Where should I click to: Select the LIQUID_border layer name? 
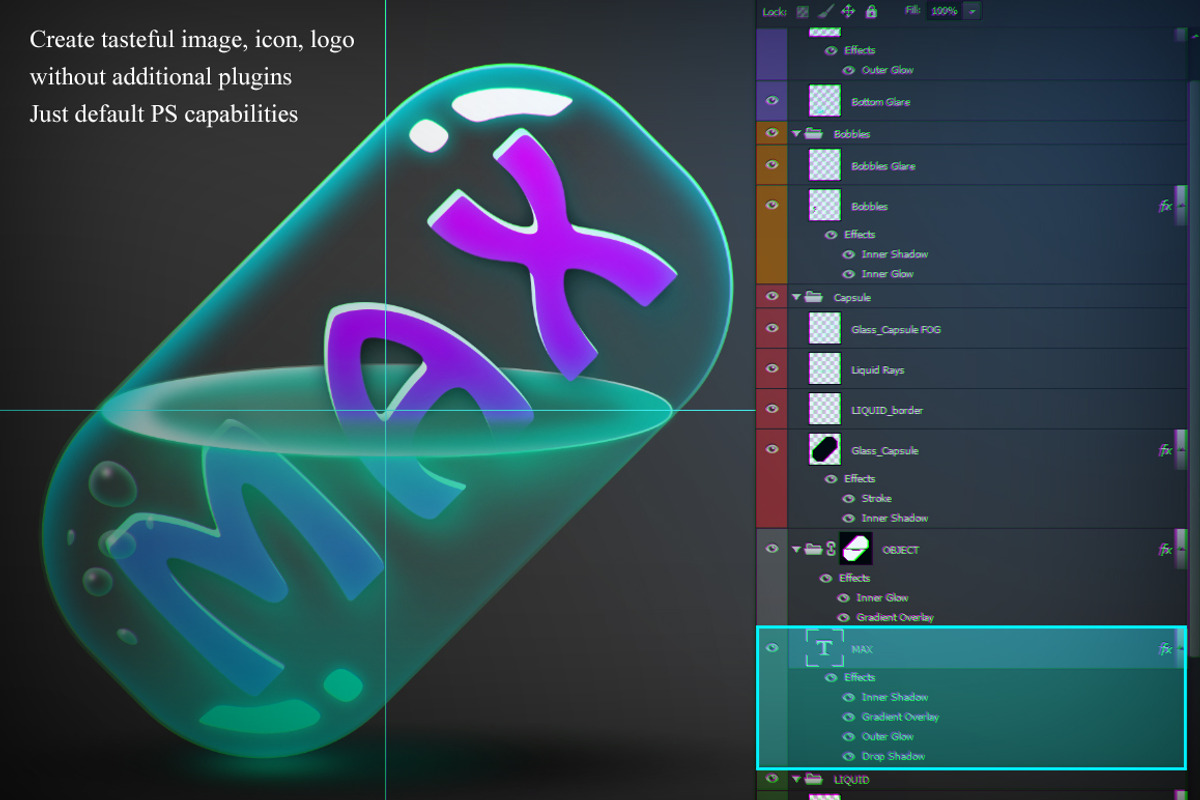(x=887, y=410)
